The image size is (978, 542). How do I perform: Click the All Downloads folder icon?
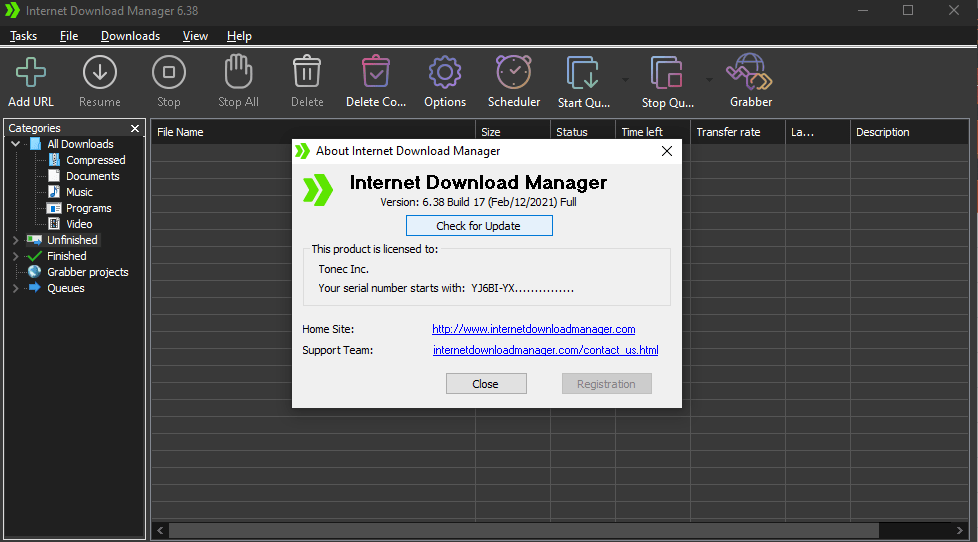pos(36,144)
